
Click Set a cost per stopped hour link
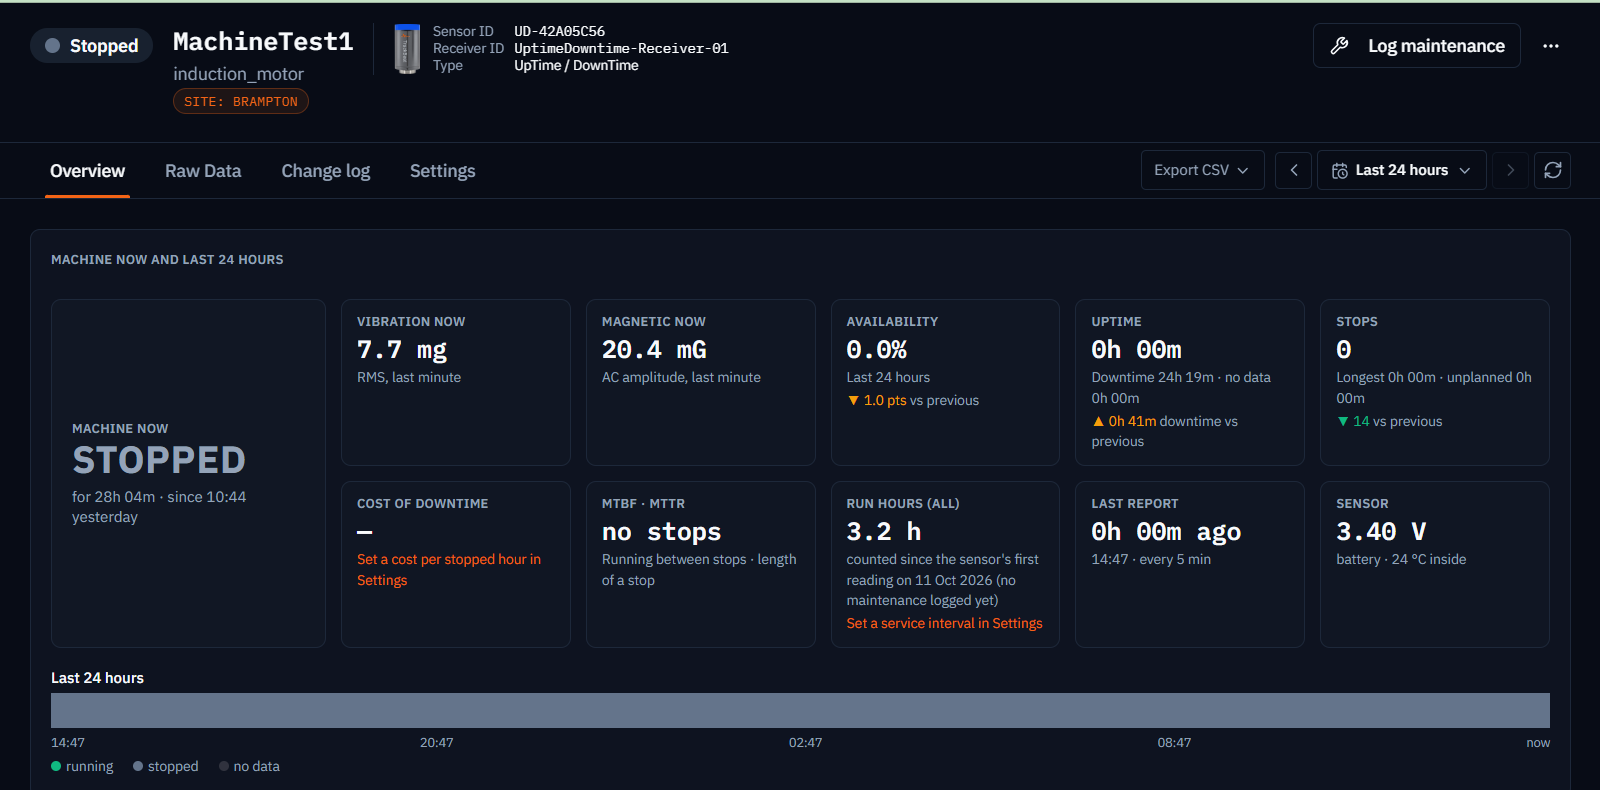449,570
